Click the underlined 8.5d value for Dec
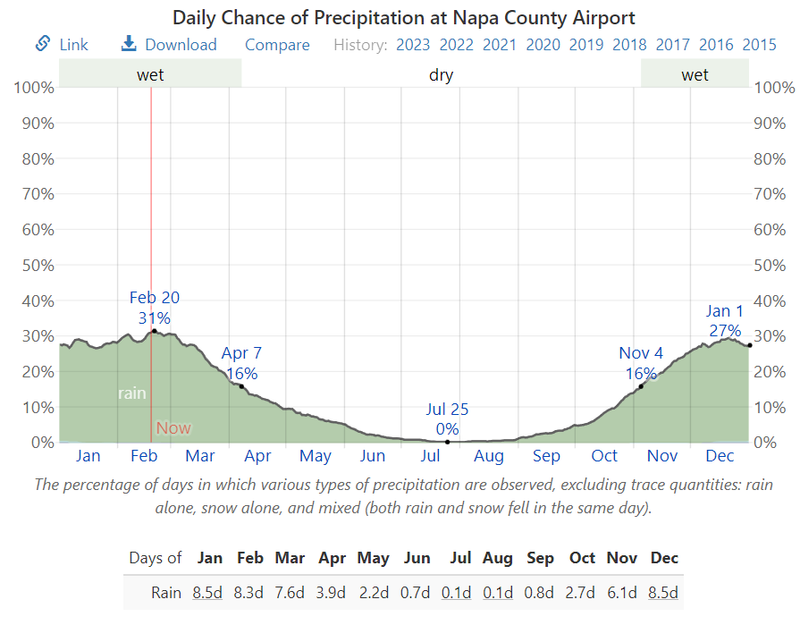 coord(663,592)
